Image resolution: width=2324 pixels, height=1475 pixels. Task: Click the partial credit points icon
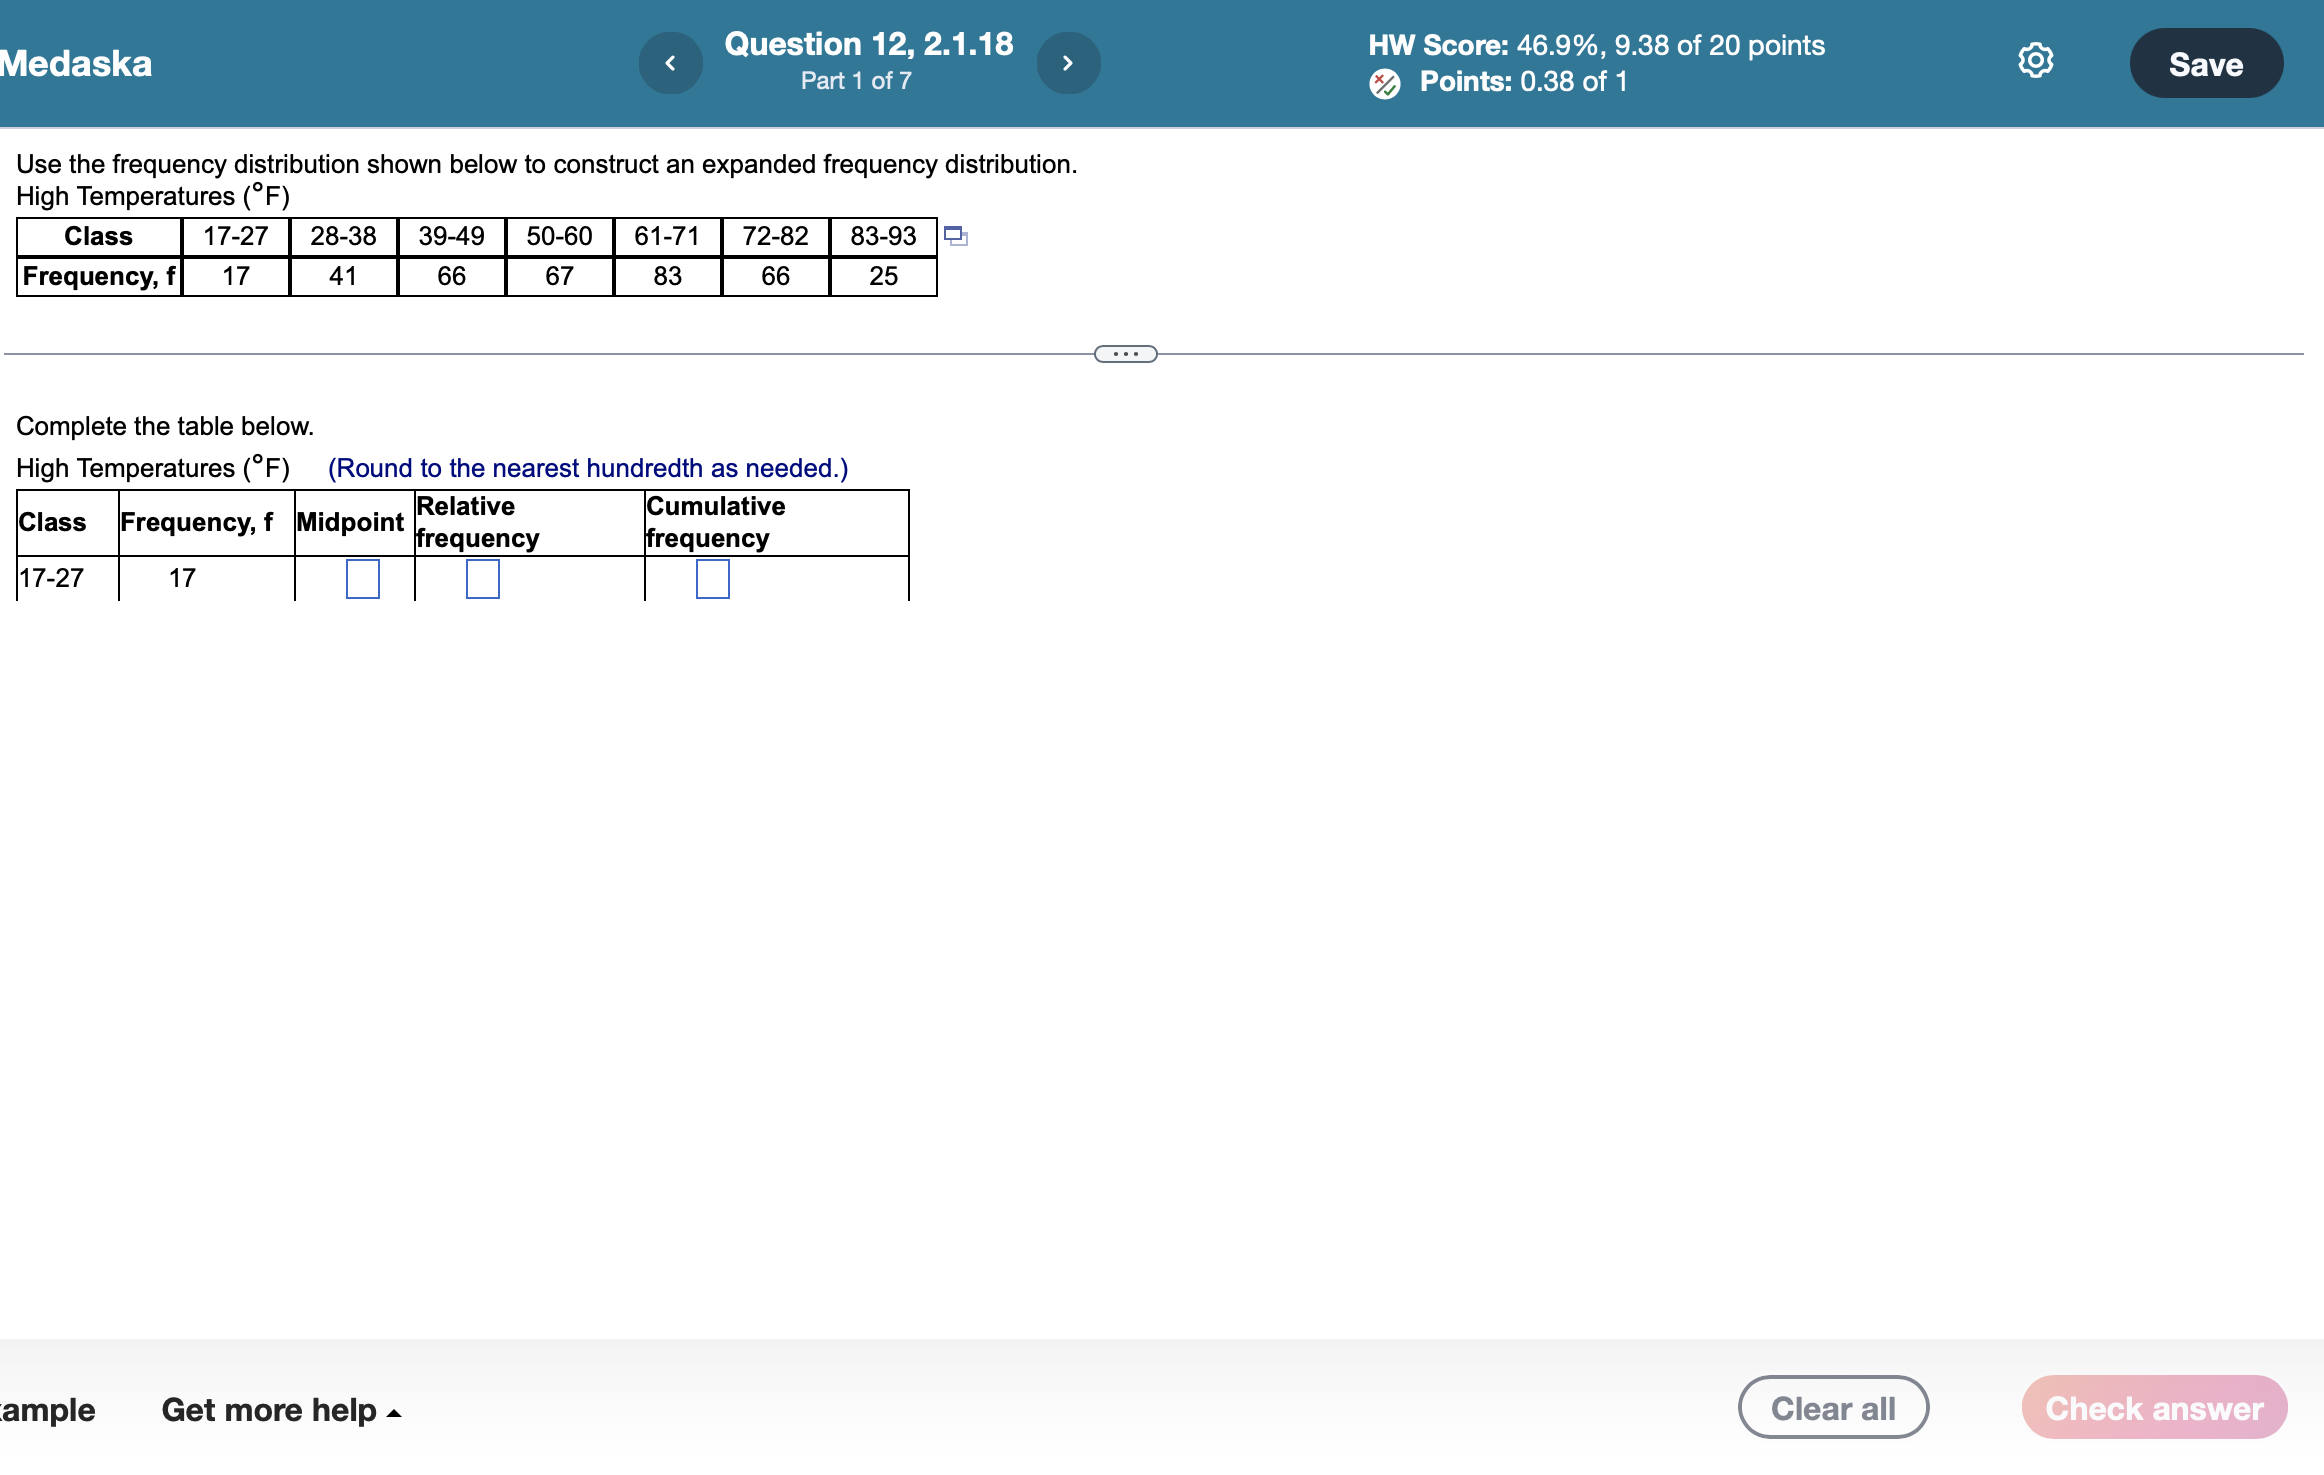point(1385,84)
